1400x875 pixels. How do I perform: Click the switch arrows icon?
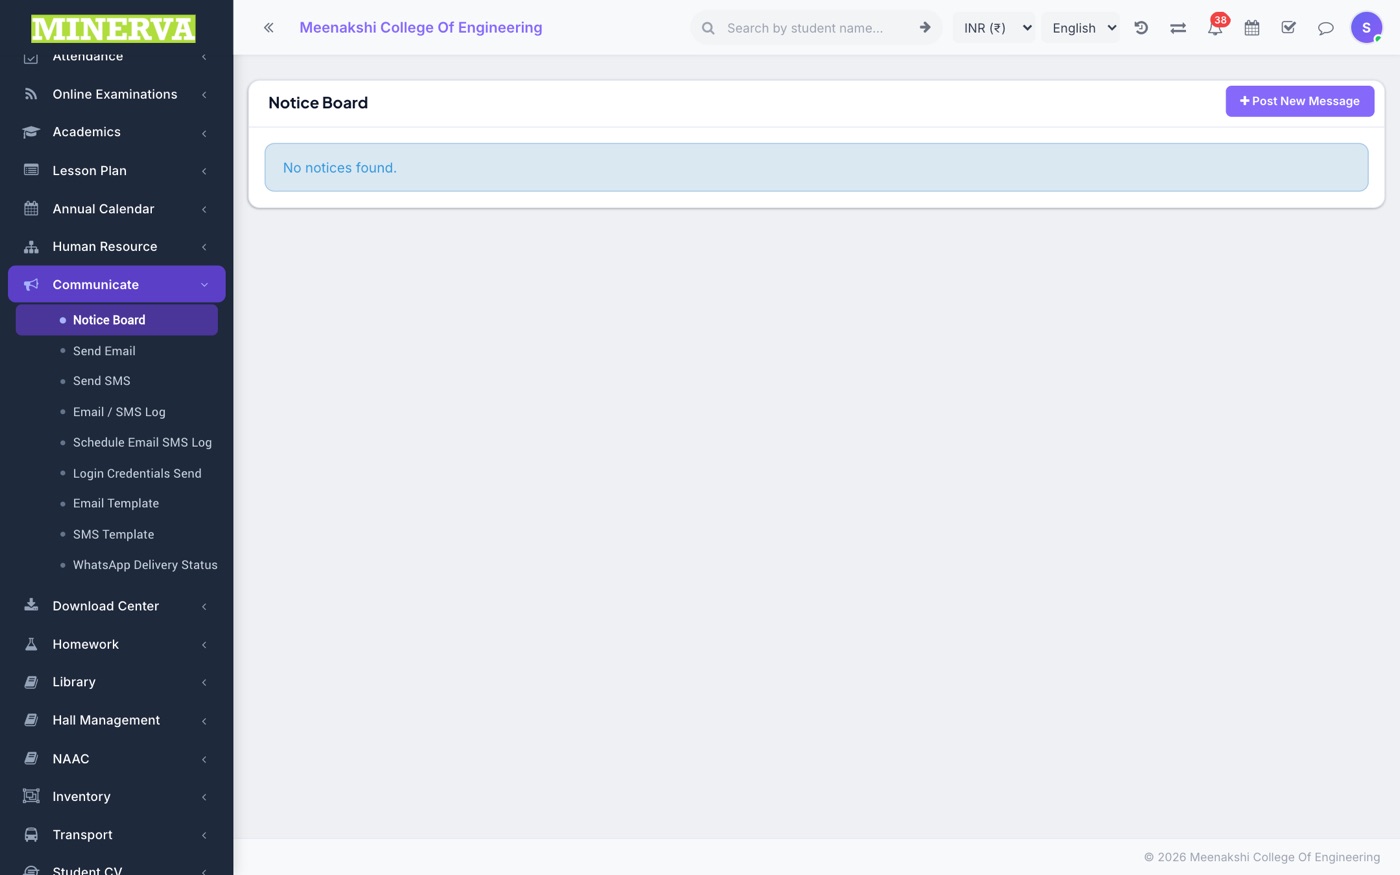(x=1178, y=28)
